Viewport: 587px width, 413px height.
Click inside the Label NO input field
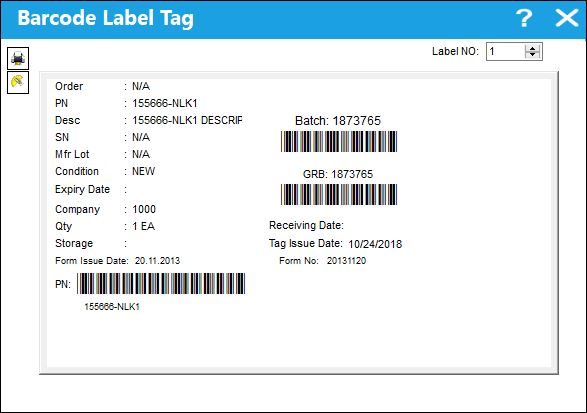pos(505,51)
